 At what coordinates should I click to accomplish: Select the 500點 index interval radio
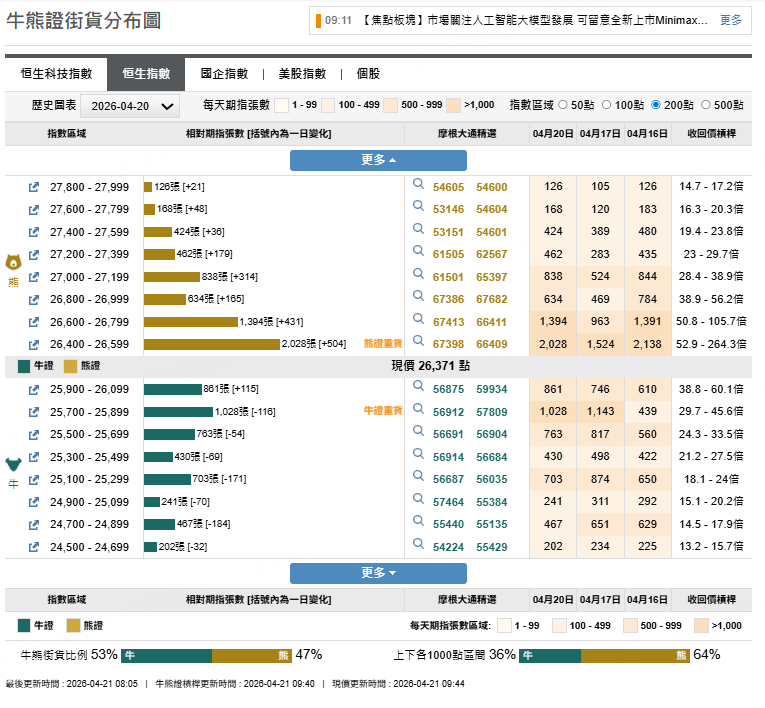point(706,105)
